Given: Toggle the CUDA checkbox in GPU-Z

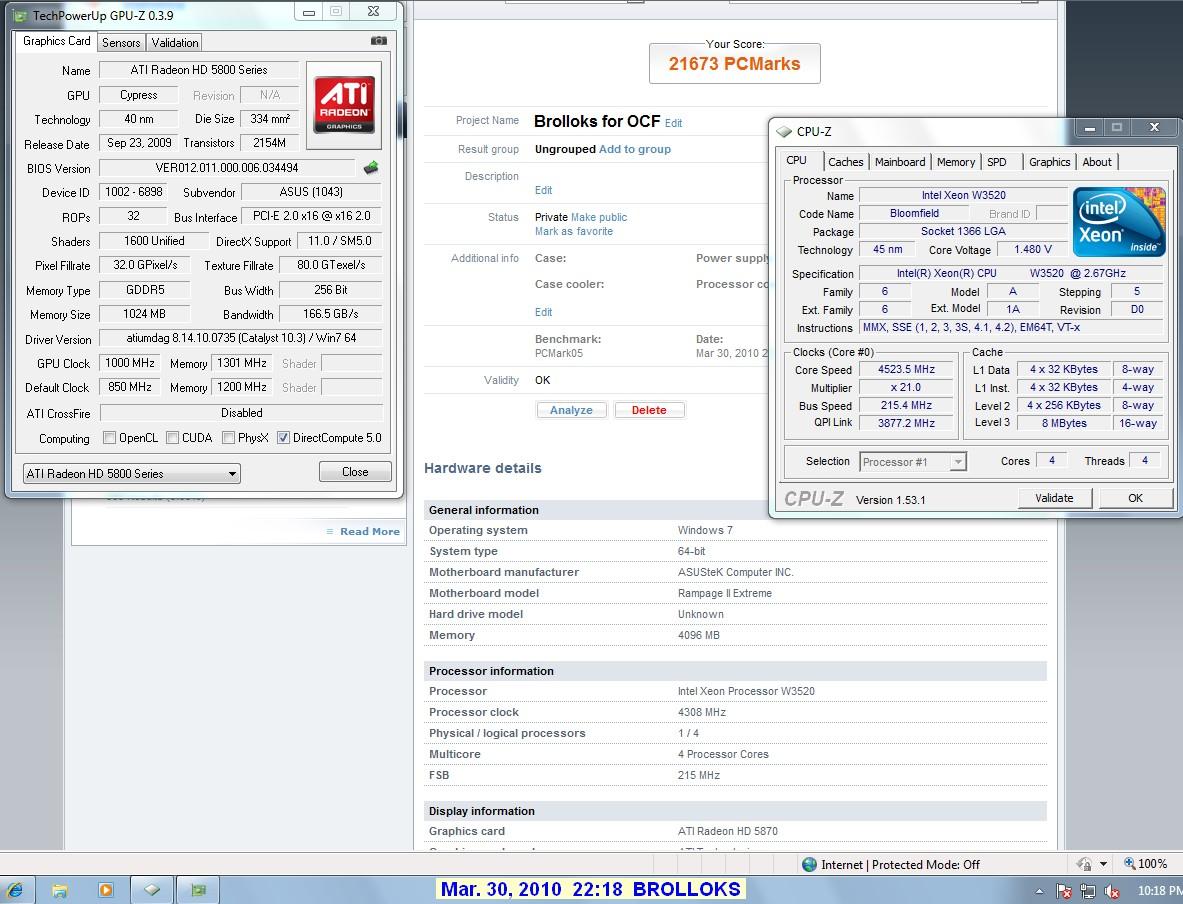Looking at the screenshot, I should 172,438.
